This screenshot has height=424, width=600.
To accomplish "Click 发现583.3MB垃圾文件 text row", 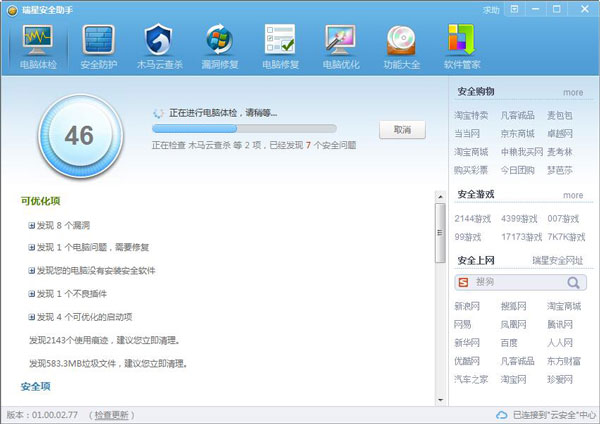I will (108, 363).
